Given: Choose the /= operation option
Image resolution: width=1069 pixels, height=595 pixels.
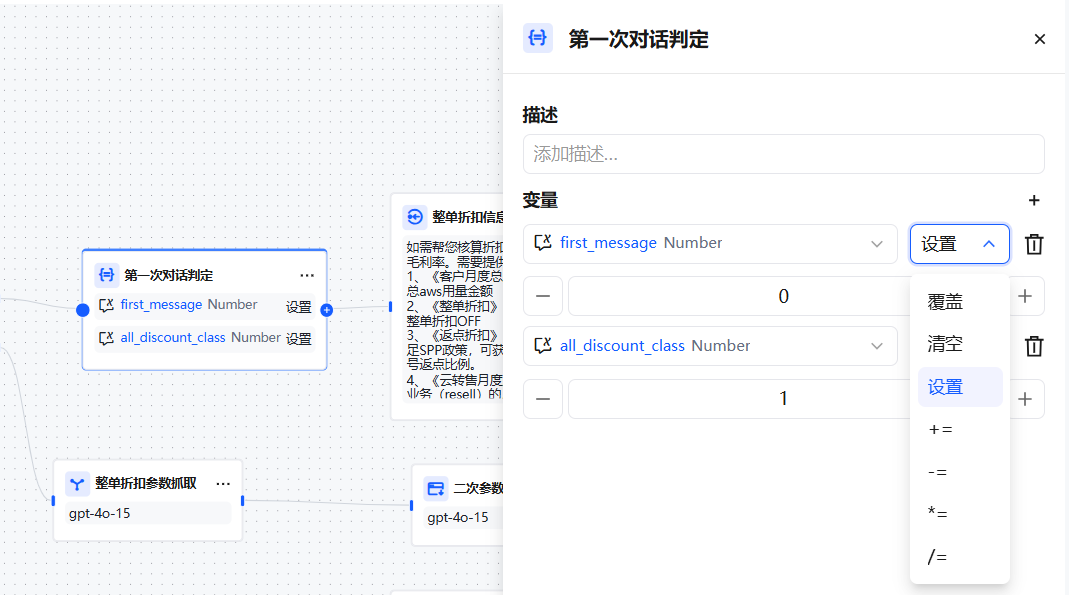Looking at the screenshot, I should 938,556.
